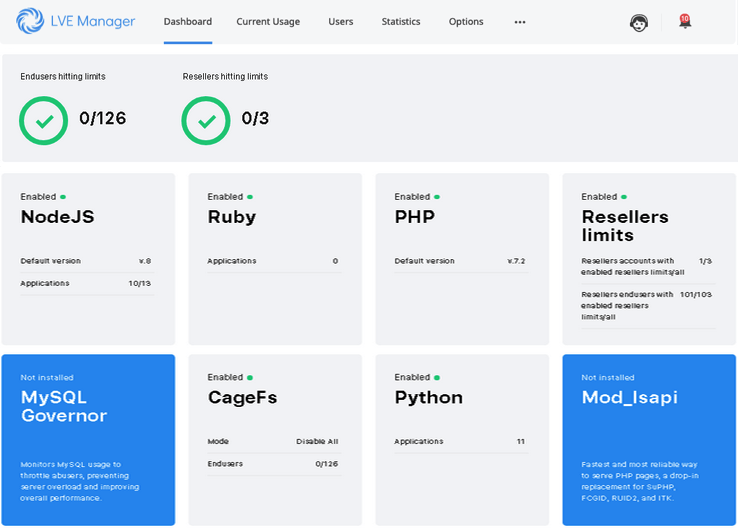Open the notifications bell icon
Image resolution: width=738 pixels, height=528 pixels.
click(x=685, y=21)
